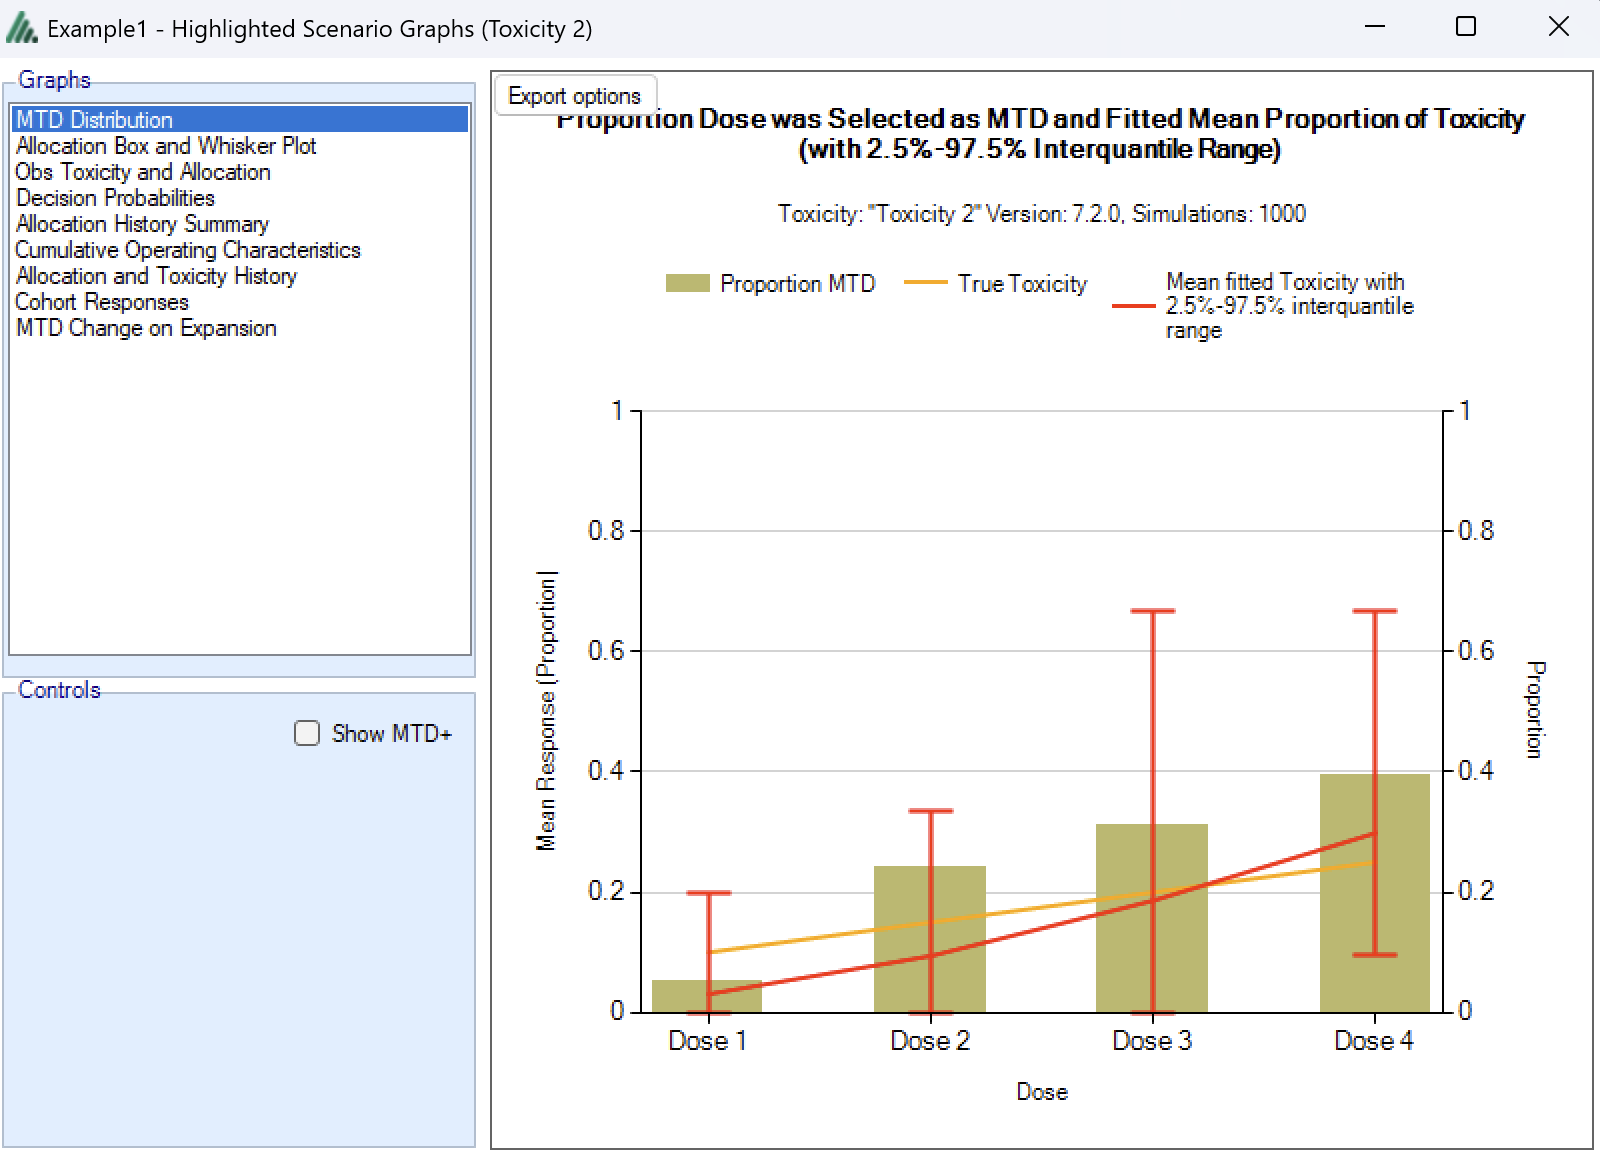This screenshot has height=1162, width=1600.
Task: View Cumulative Operating Characteristics graph
Action: pos(188,250)
